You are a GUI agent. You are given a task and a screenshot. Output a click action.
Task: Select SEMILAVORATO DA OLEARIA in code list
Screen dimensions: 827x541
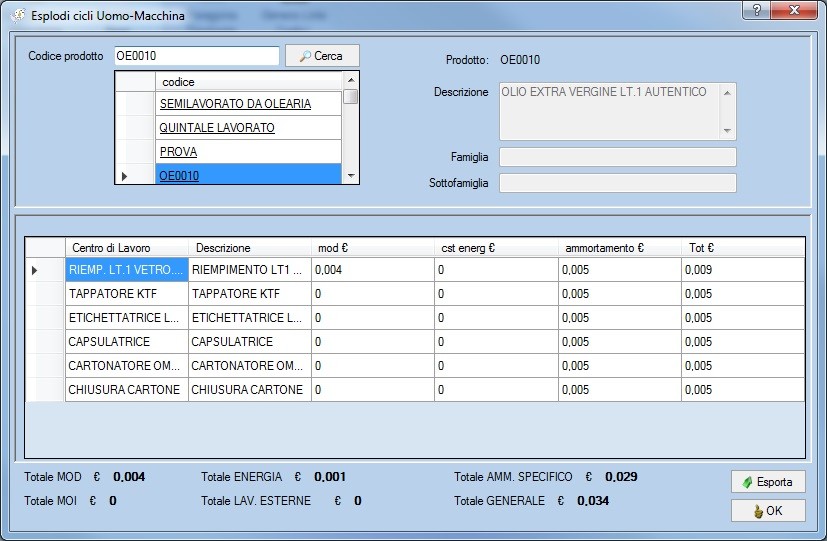click(248, 103)
